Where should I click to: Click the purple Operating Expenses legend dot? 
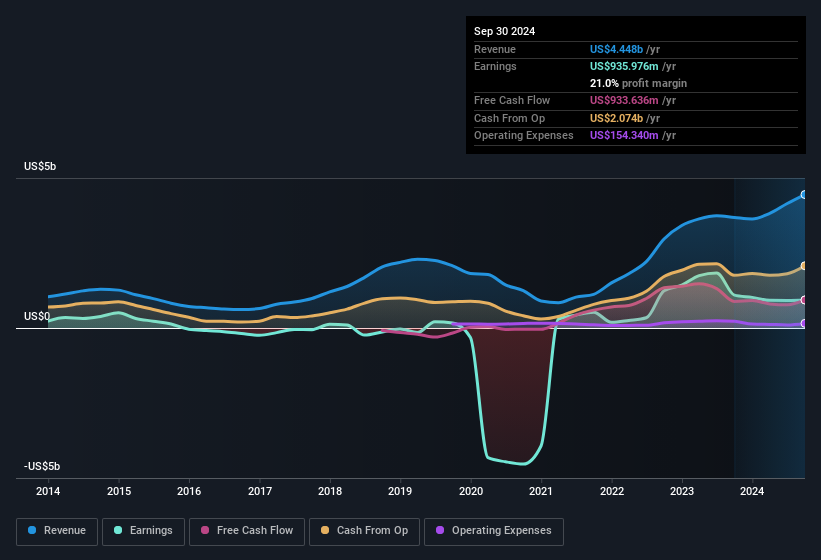coord(439,531)
